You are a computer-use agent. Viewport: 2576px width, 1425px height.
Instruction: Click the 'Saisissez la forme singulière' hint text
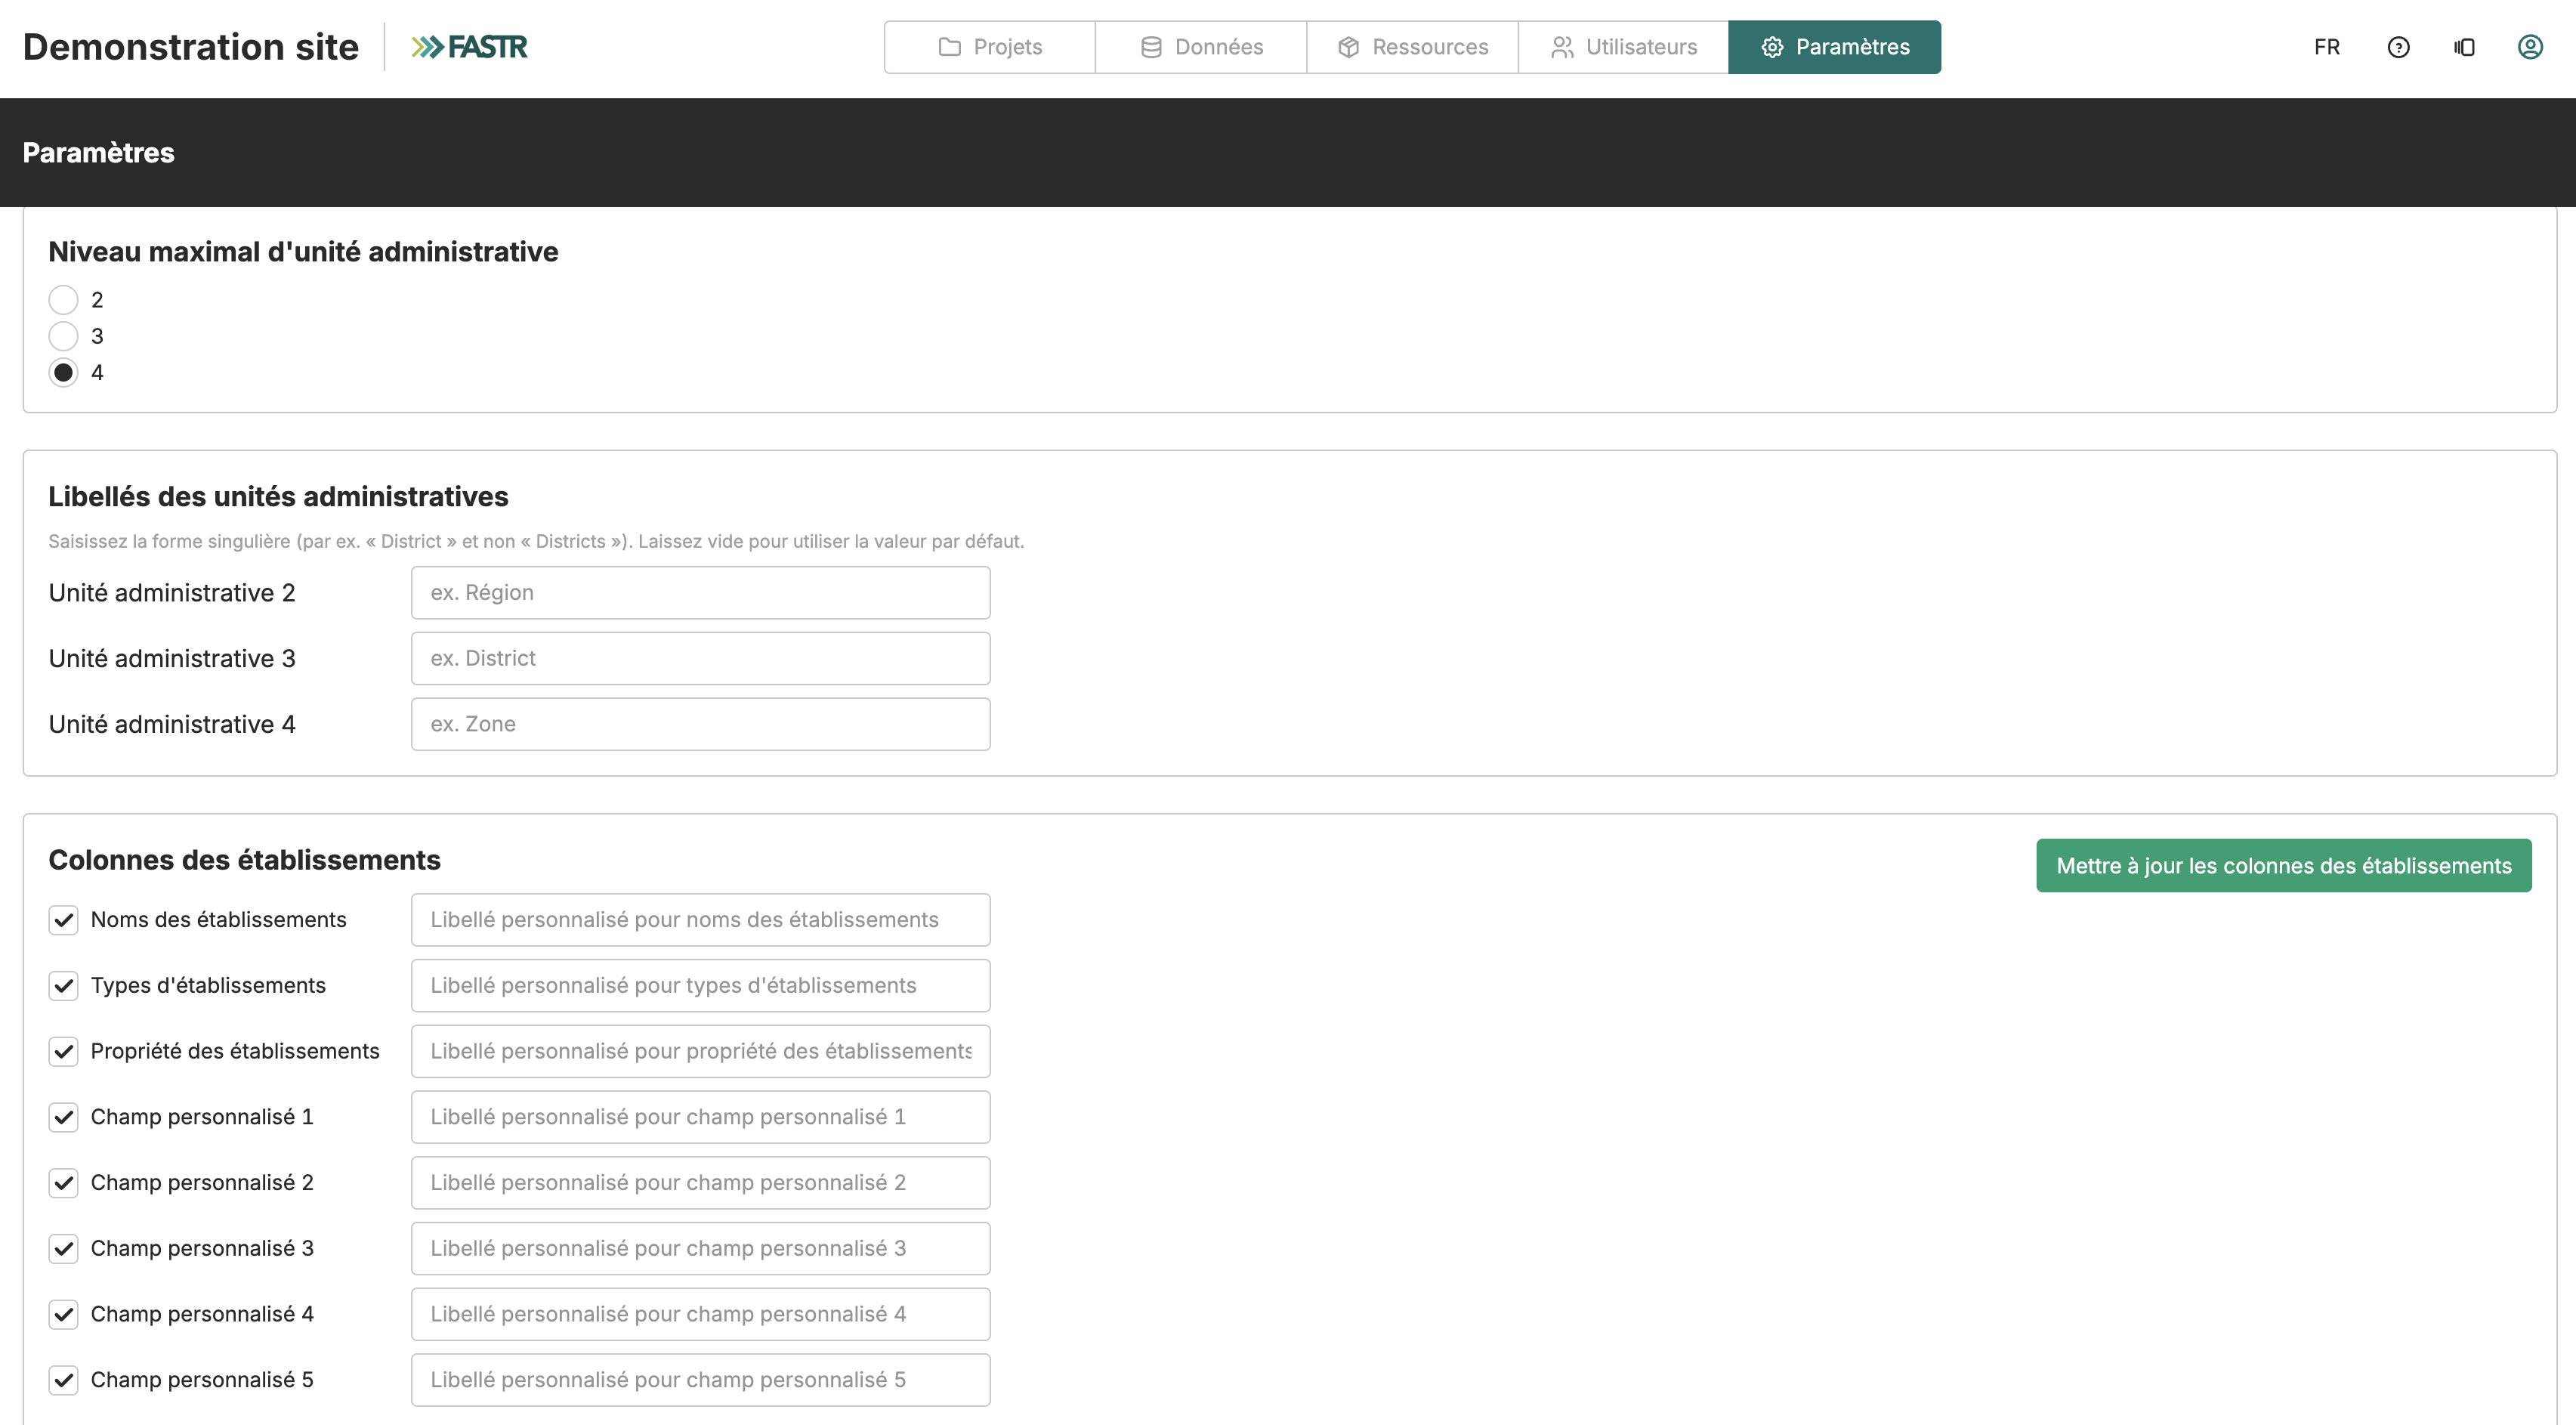click(x=536, y=541)
